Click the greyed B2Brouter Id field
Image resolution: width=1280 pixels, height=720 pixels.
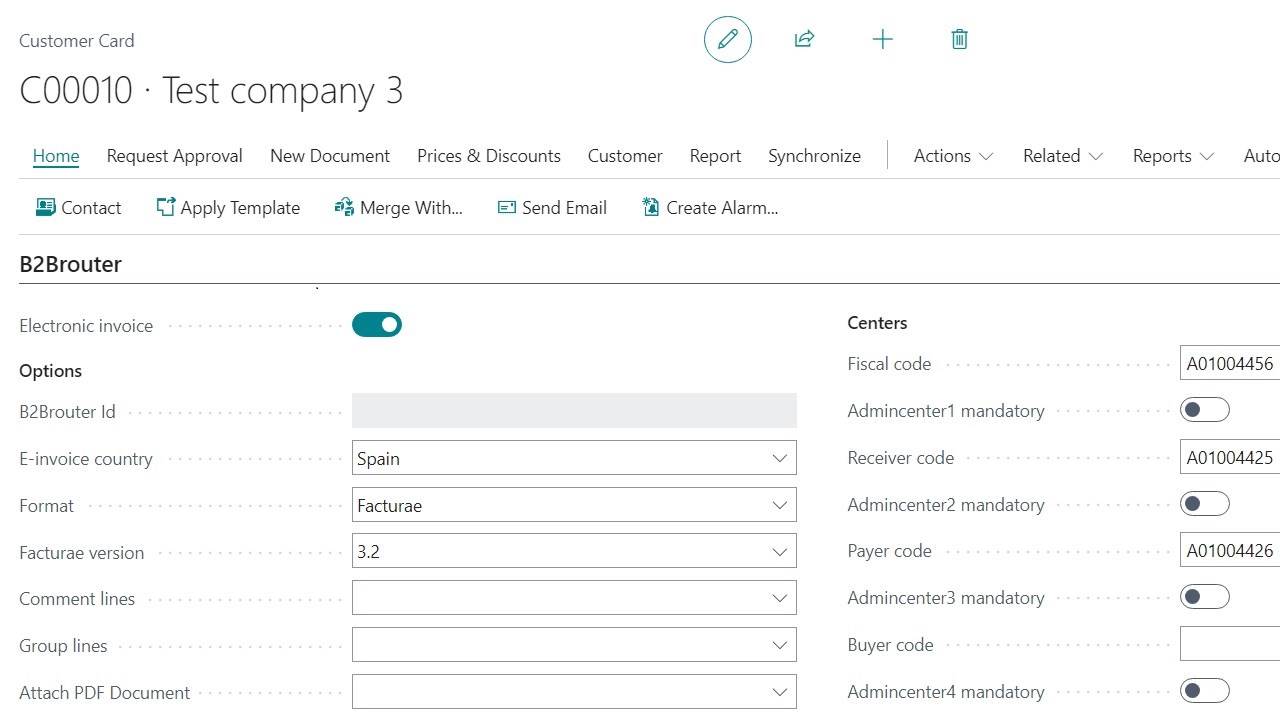tap(574, 411)
